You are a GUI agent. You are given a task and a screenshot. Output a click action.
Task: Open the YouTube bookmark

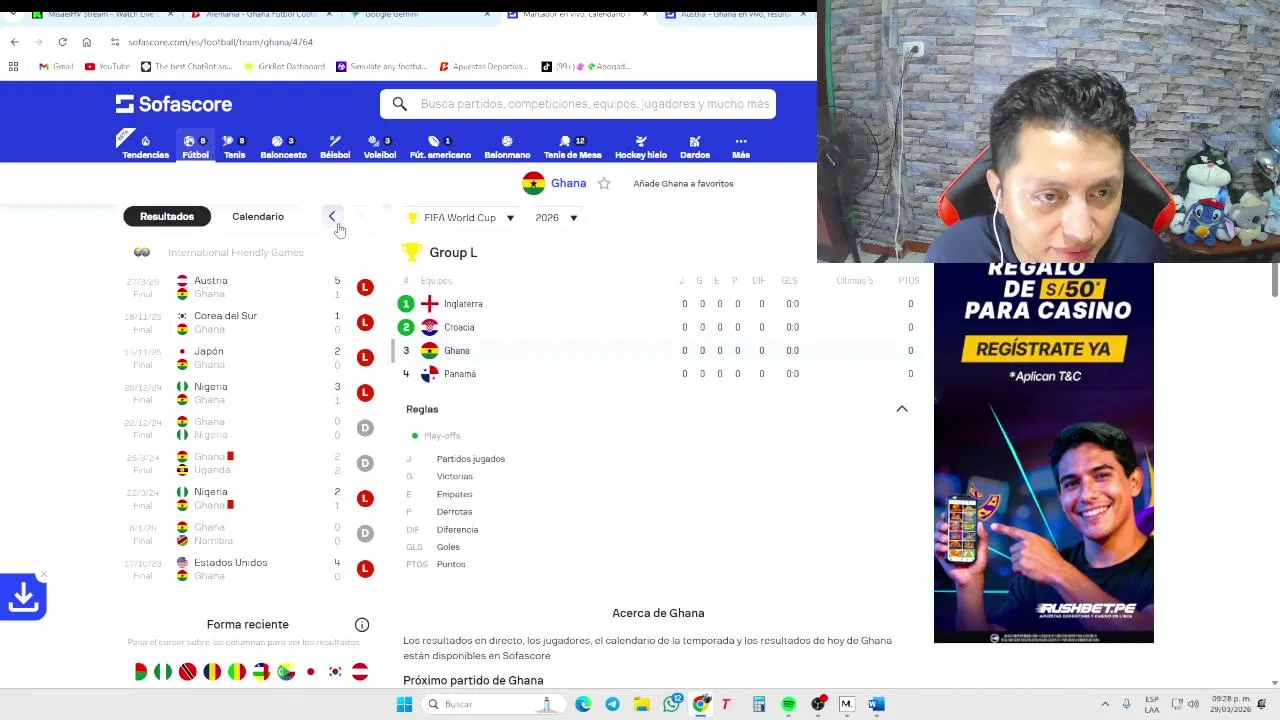coord(107,66)
